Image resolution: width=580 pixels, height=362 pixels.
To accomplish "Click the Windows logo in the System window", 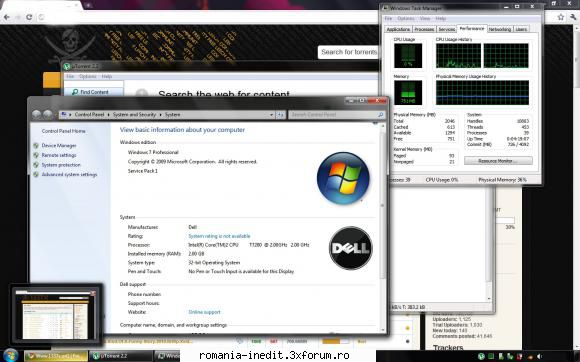I will pos(343,178).
